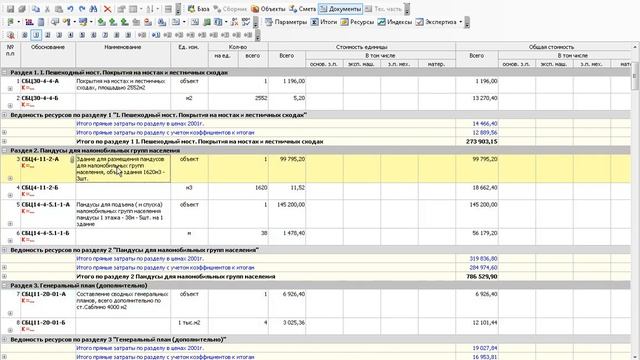Image resolution: width=640 pixels, height=360 pixels.
Task: Collapse the Раздел 3 Генеральный план section
Action: point(4,285)
